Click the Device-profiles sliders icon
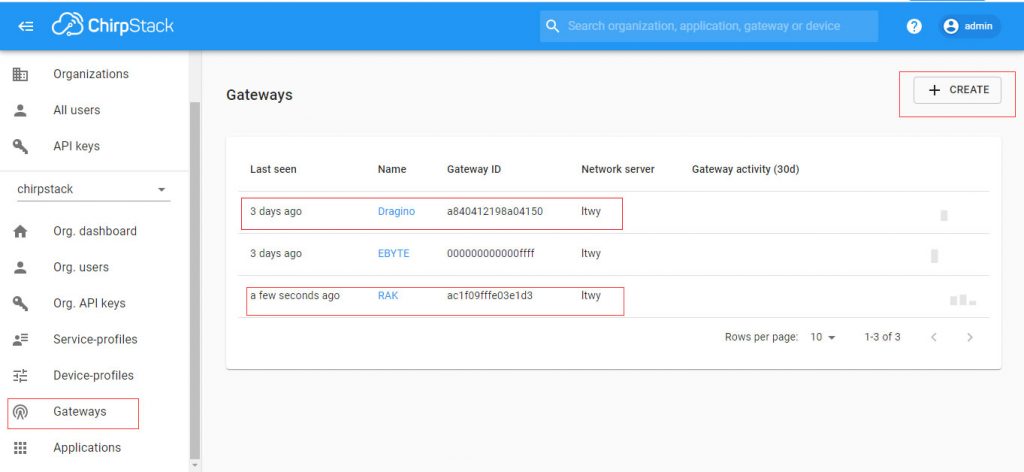 click(x=20, y=375)
